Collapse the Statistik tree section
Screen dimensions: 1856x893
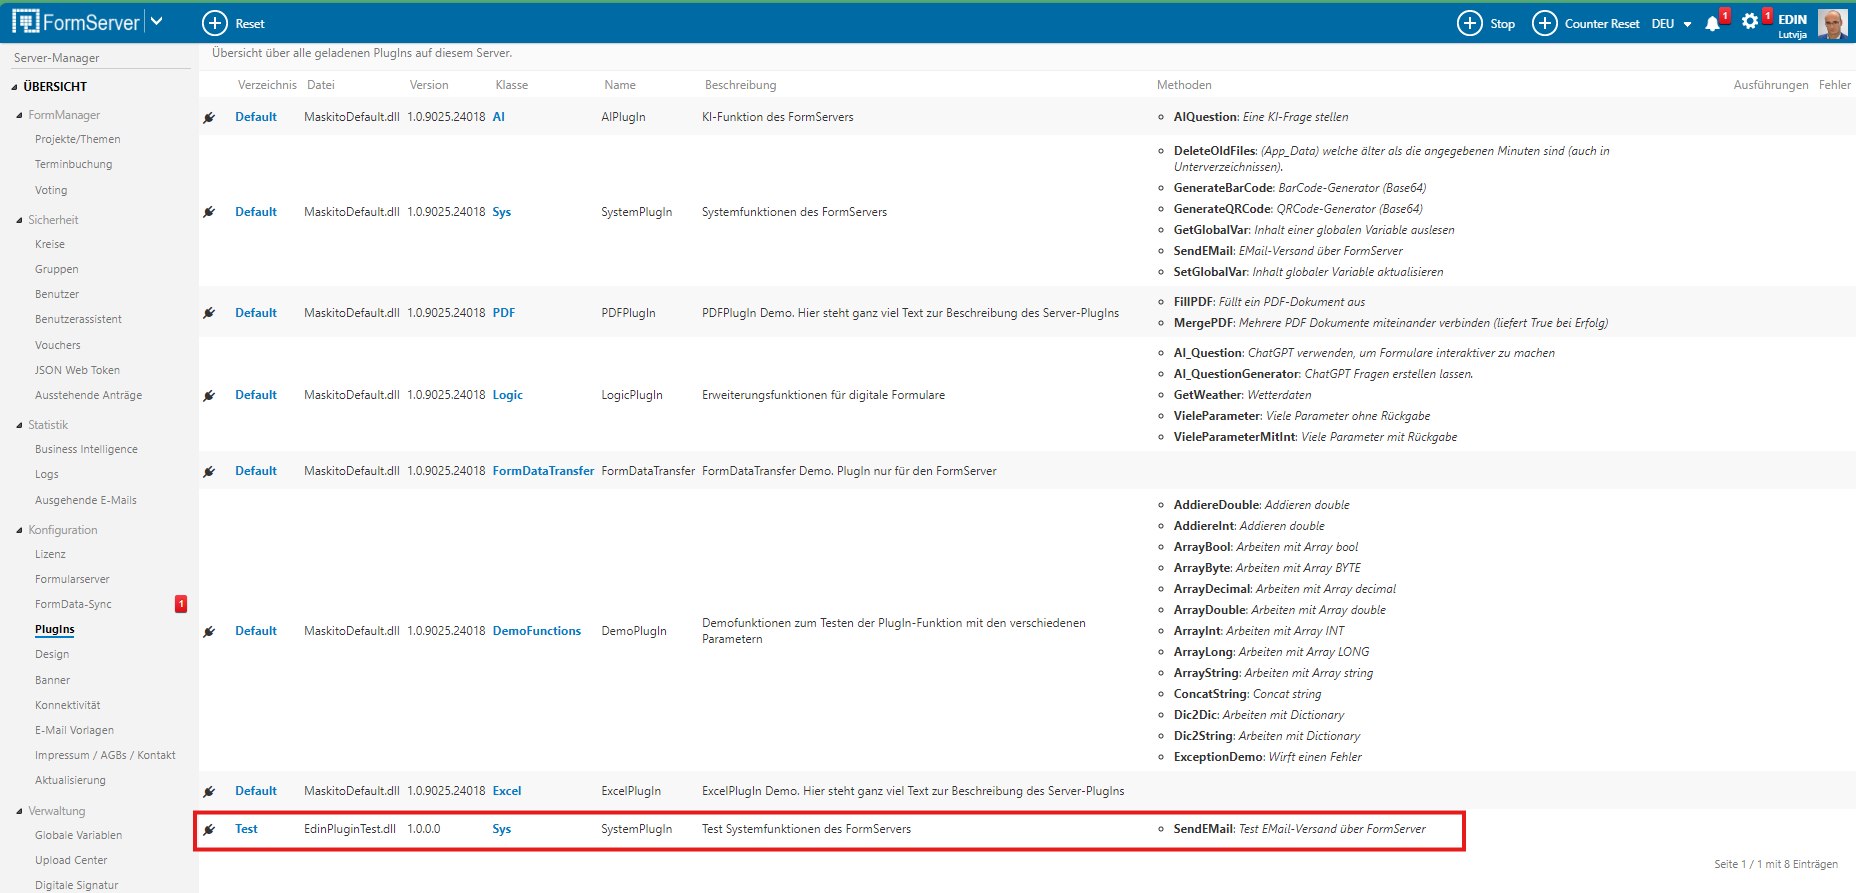19,425
